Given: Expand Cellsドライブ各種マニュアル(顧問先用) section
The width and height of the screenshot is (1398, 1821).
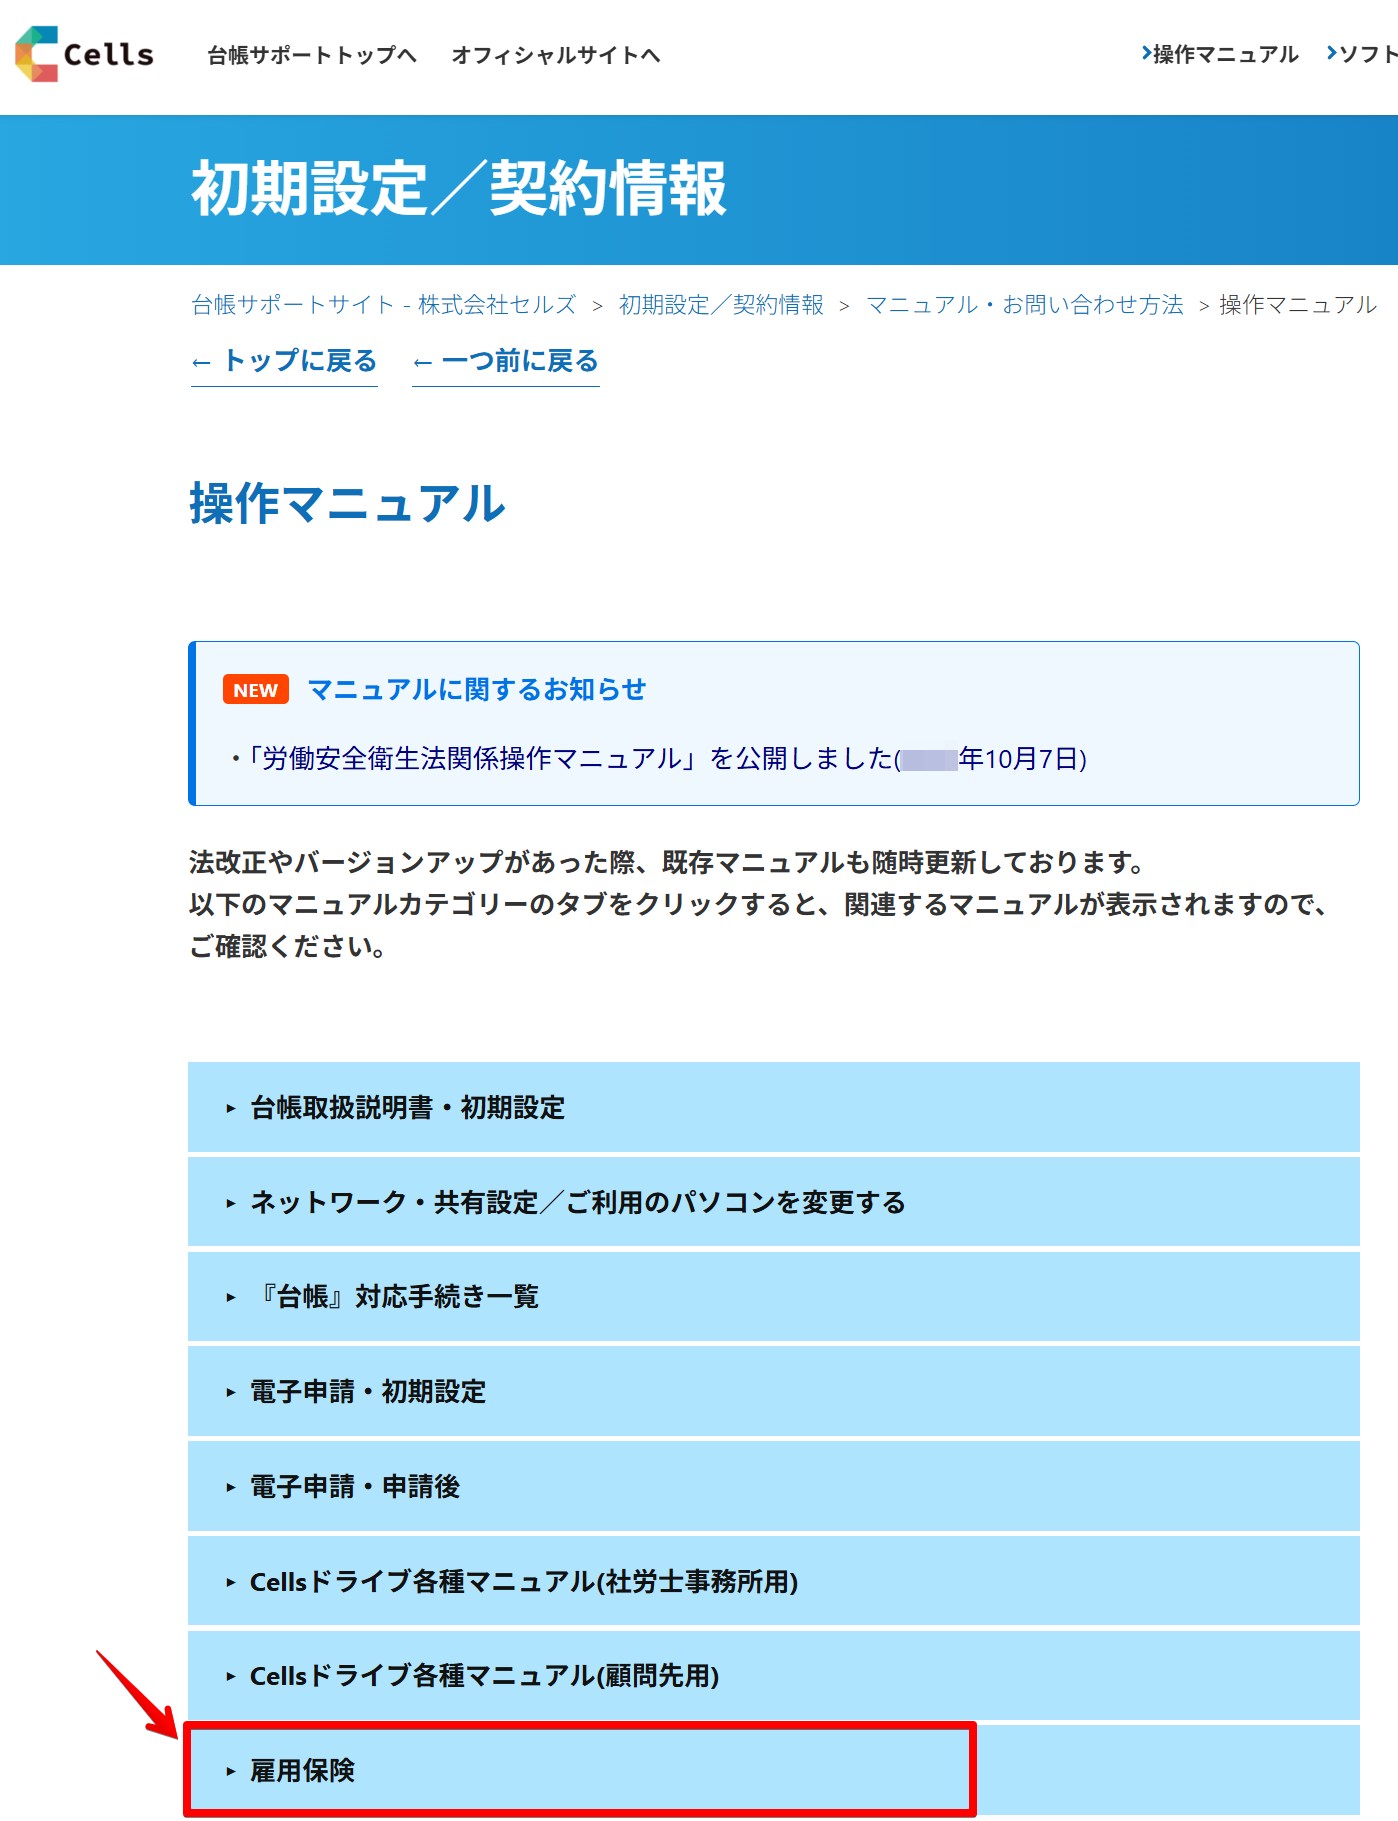Looking at the screenshot, I should 774,1675.
